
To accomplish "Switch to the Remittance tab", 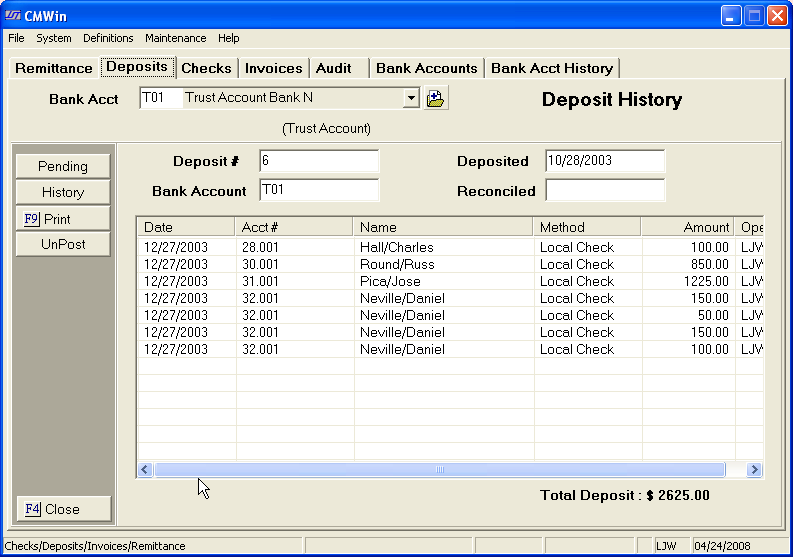I will (x=54, y=68).
